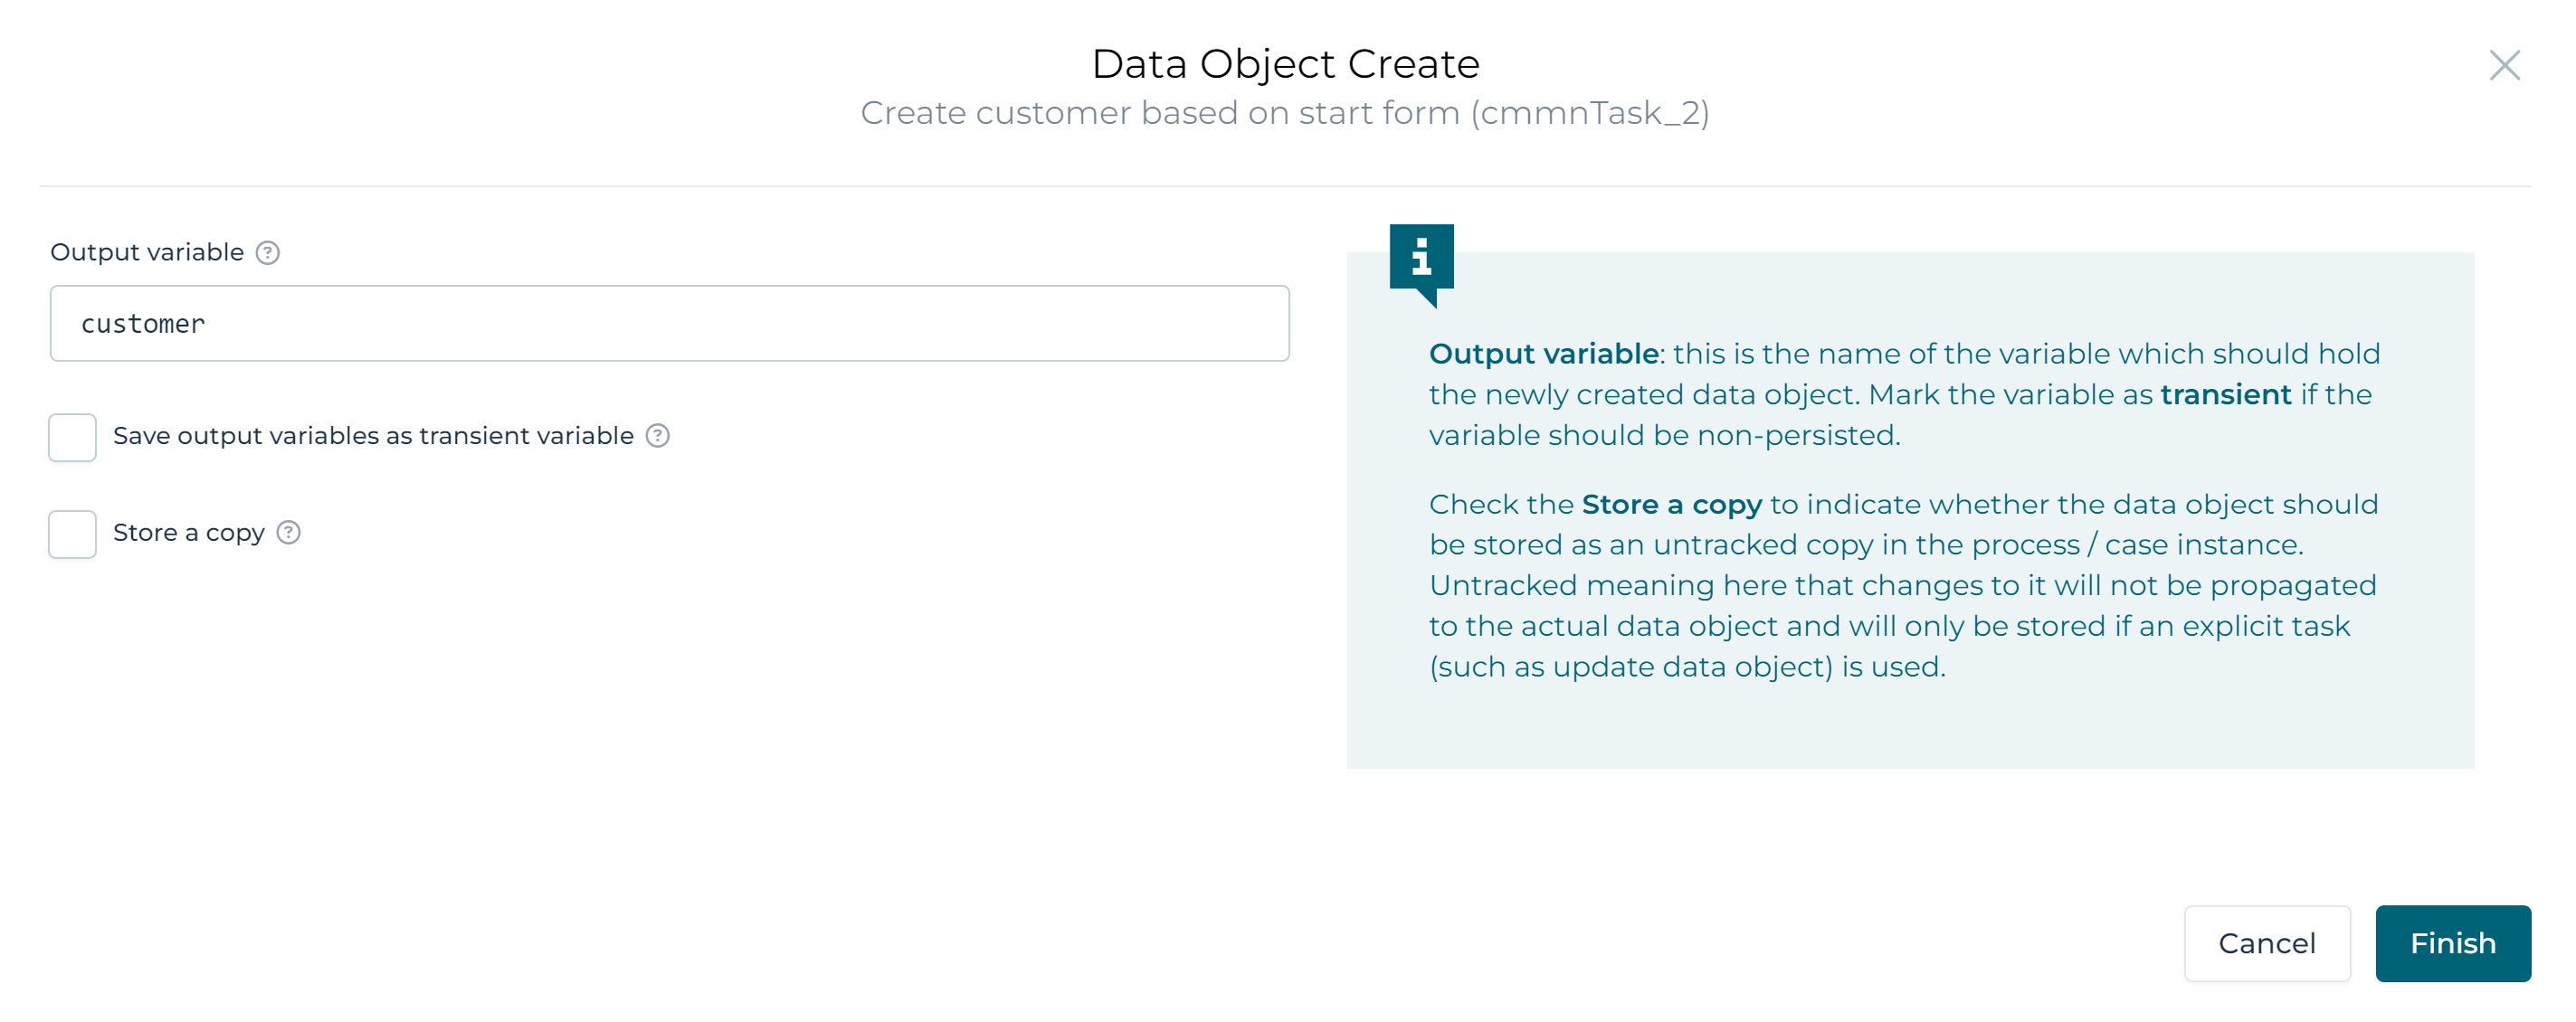The width and height of the screenshot is (2576, 1022).
Task: Click the info speech-bubble icon on the panel
Action: click(x=1421, y=262)
